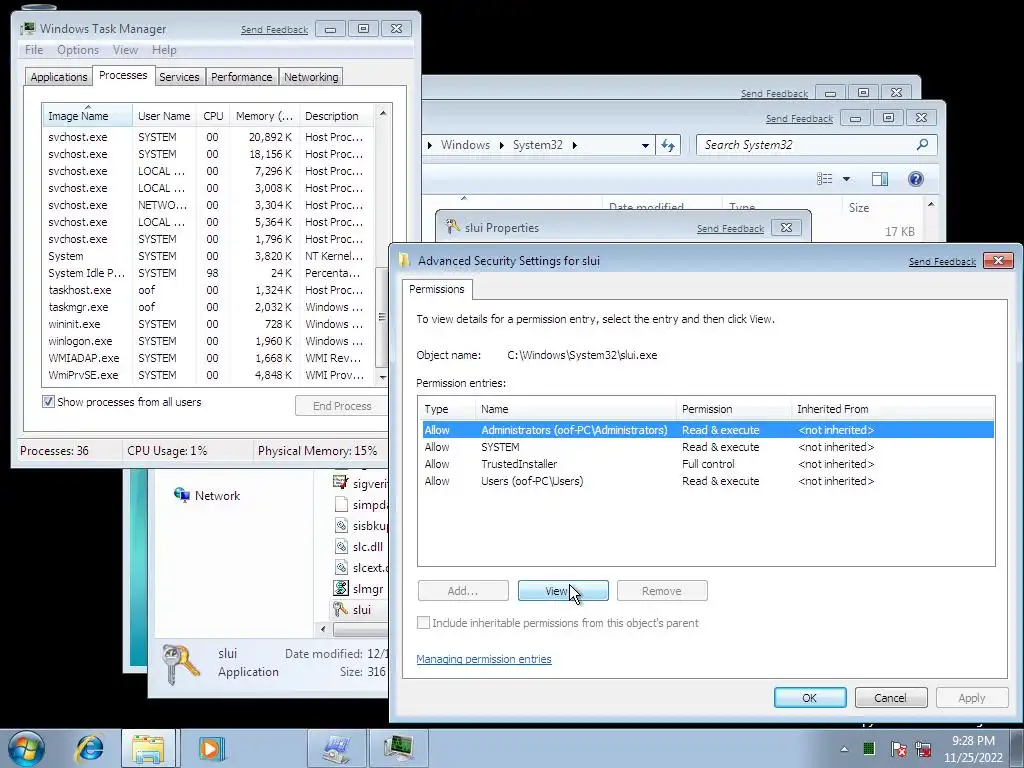Launch Internet Explorer from the taskbar
Image resolution: width=1024 pixels, height=768 pixels.
point(89,748)
